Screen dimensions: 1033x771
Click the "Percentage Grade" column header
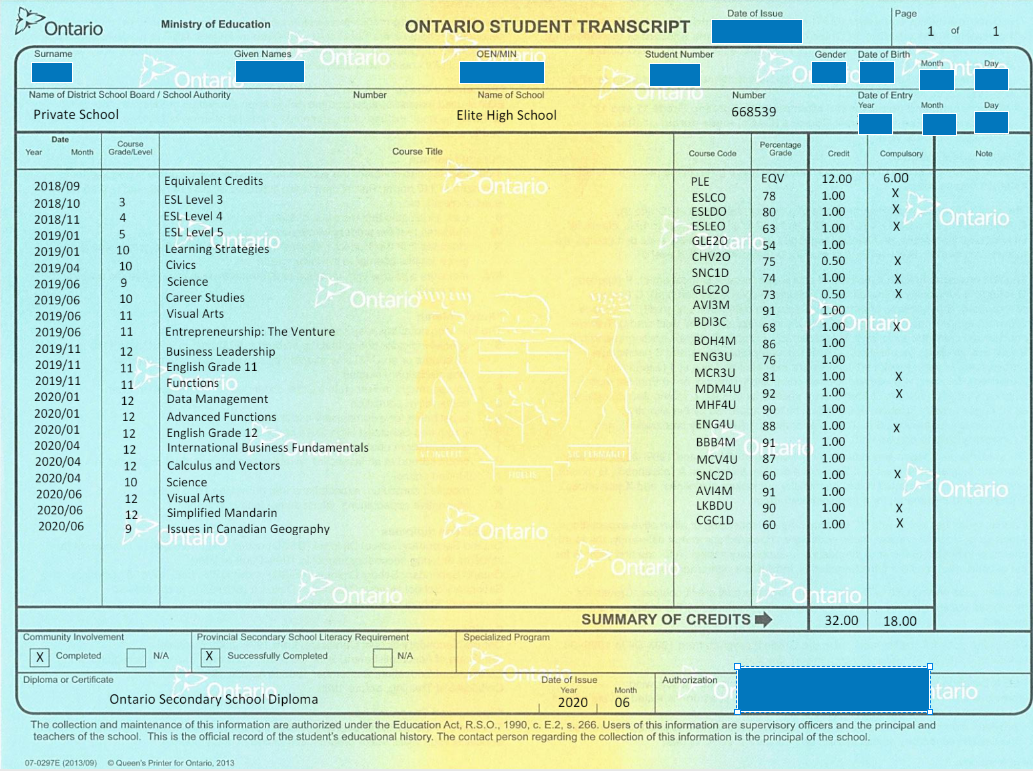[780, 149]
